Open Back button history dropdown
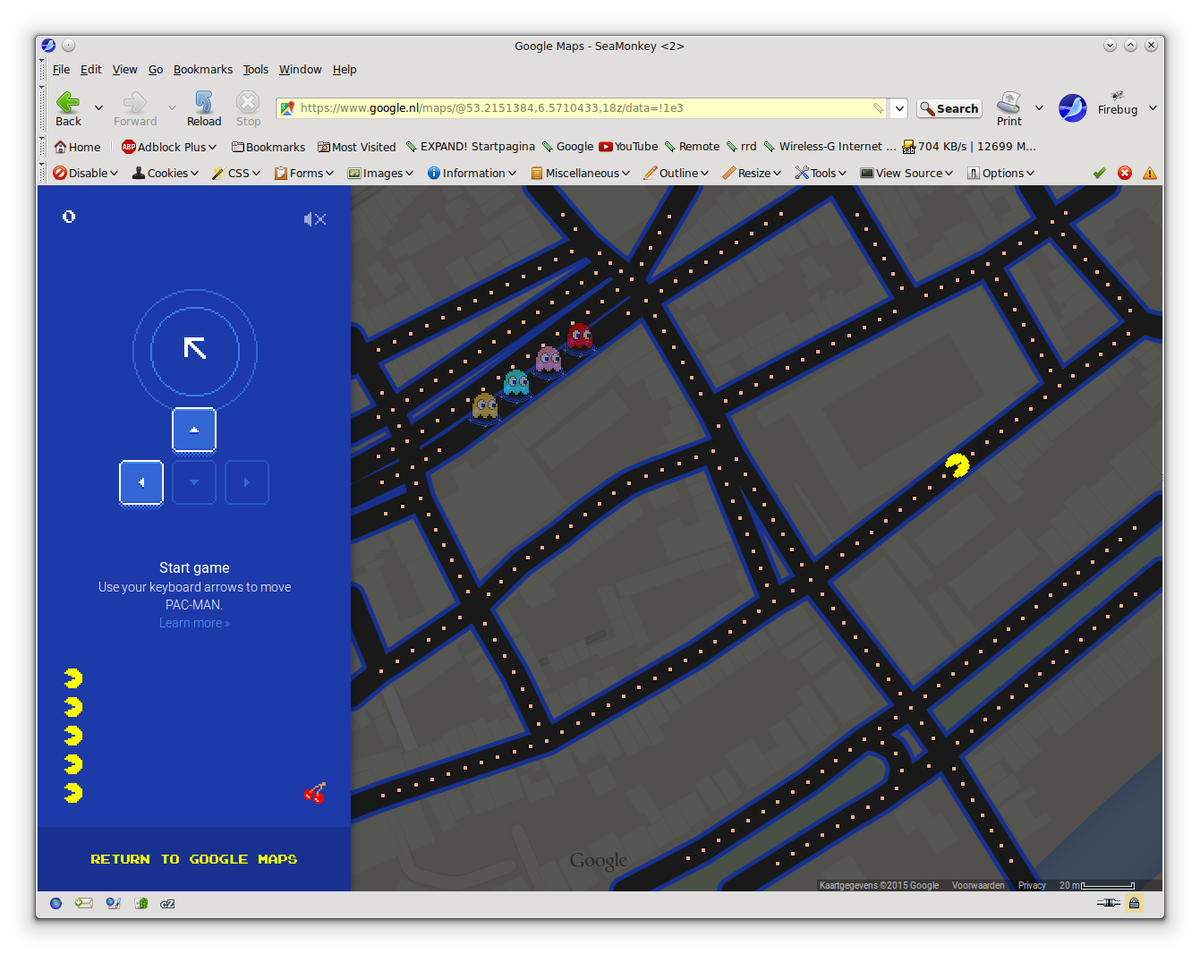The image size is (1200, 954). point(98,108)
